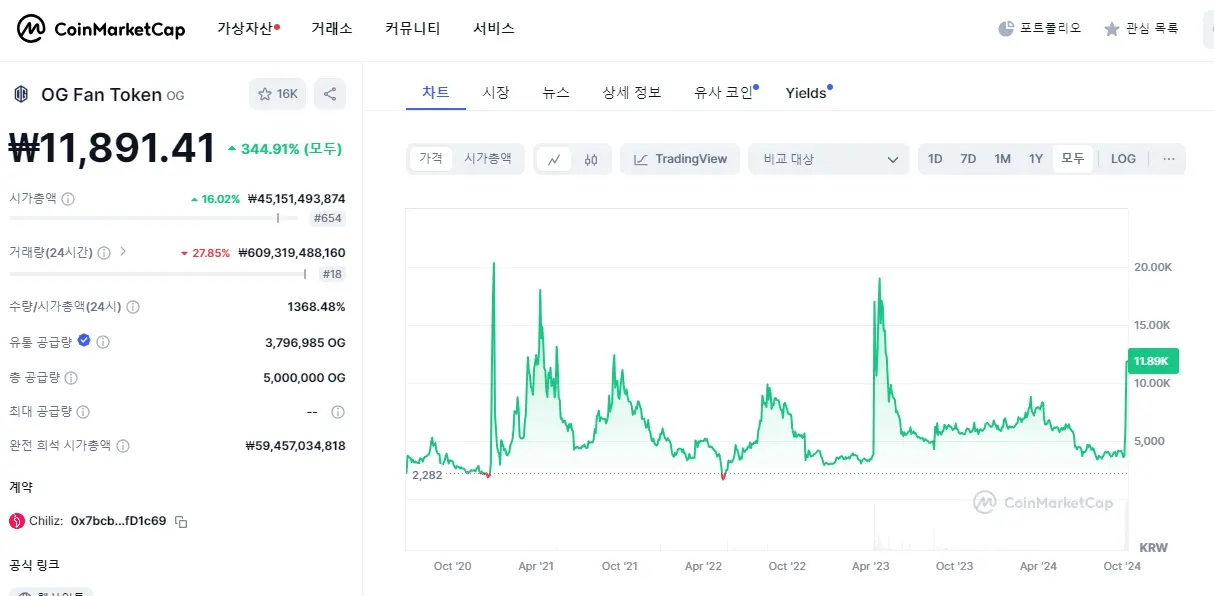1214x596 pixels.
Task: Switch chart to candlestick view icon
Action: tap(591, 159)
